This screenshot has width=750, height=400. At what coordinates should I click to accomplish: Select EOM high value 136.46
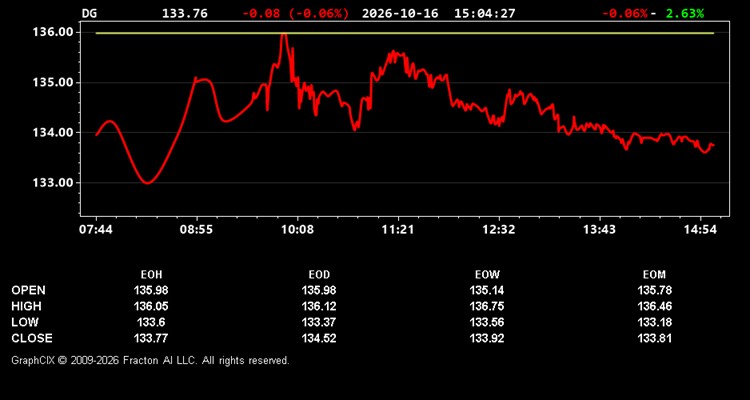[654, 306]
